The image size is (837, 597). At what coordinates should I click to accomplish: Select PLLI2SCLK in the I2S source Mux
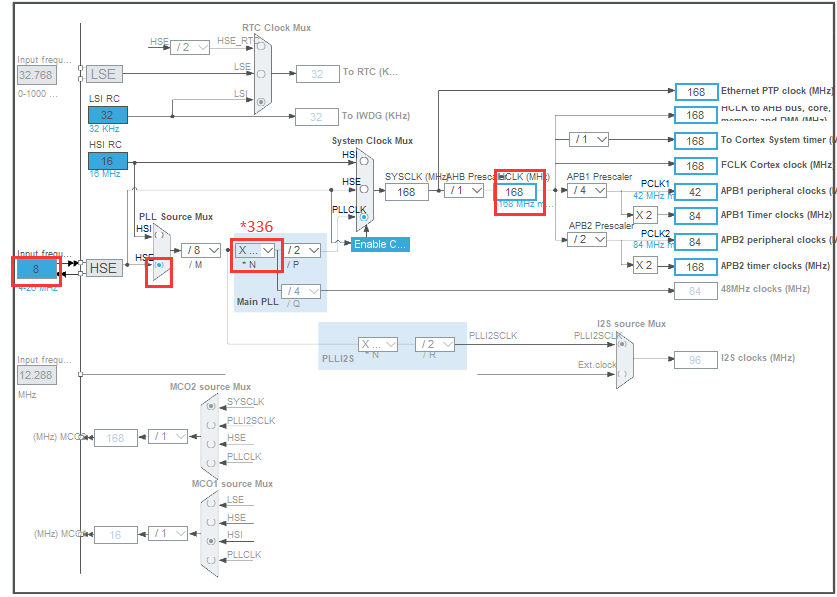[622, 344]
